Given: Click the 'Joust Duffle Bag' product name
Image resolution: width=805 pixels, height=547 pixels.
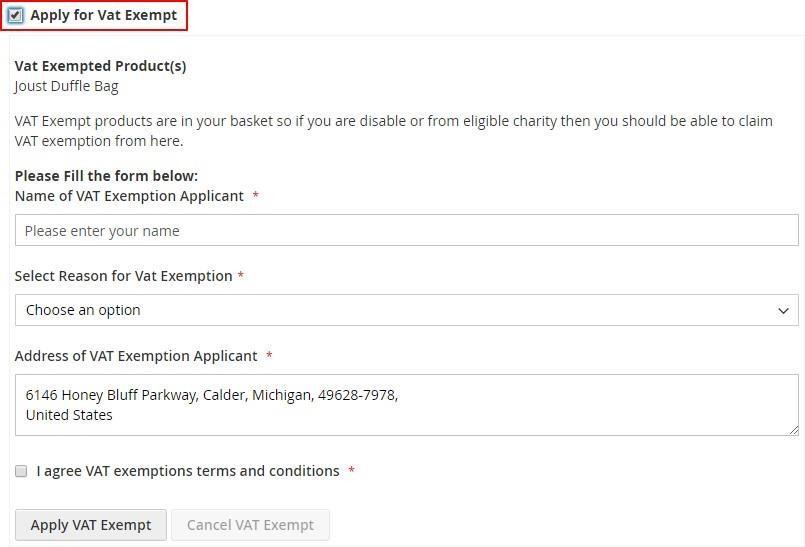Looking at the screenshot, I should 66,86.
